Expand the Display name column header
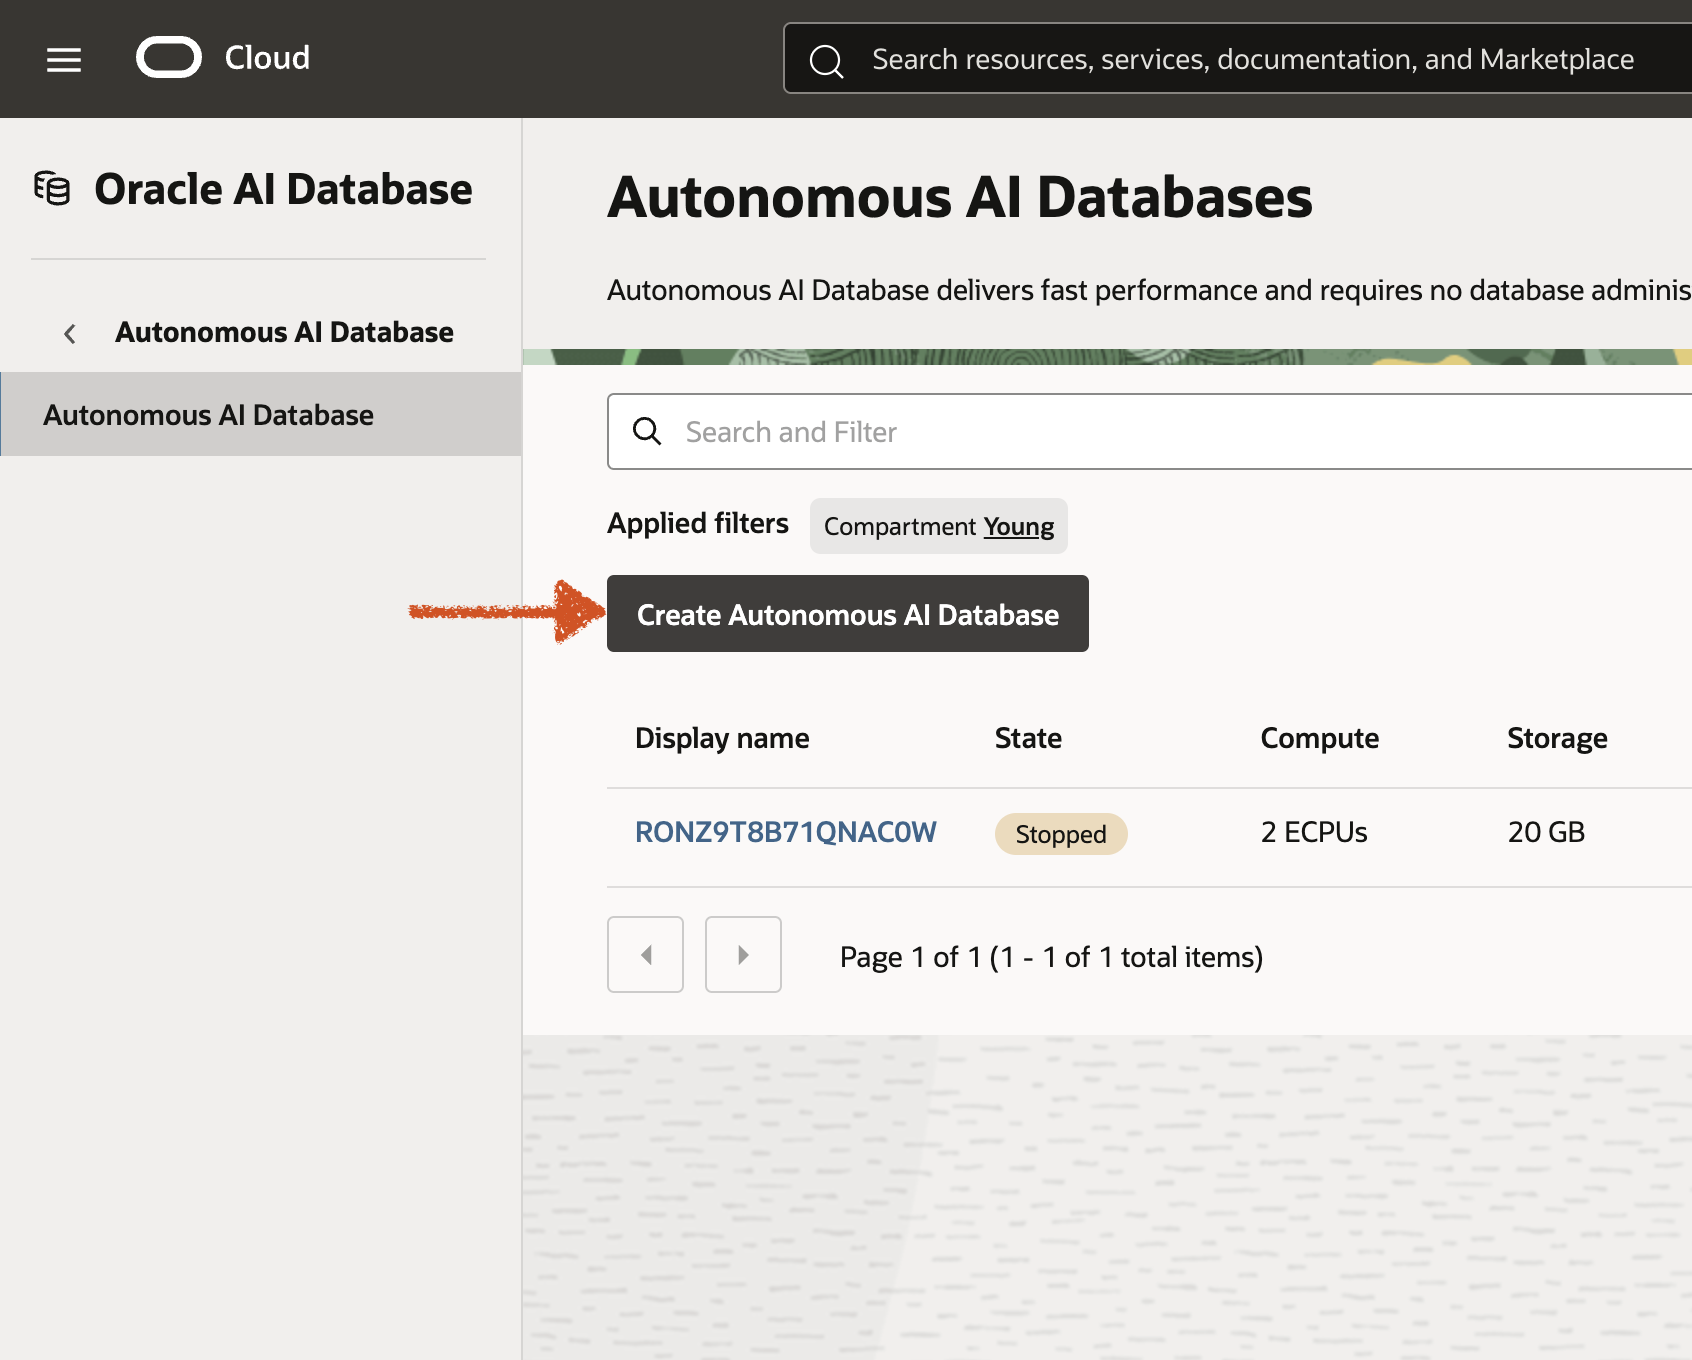The image size is (1692, 1360). pos(722,738)
